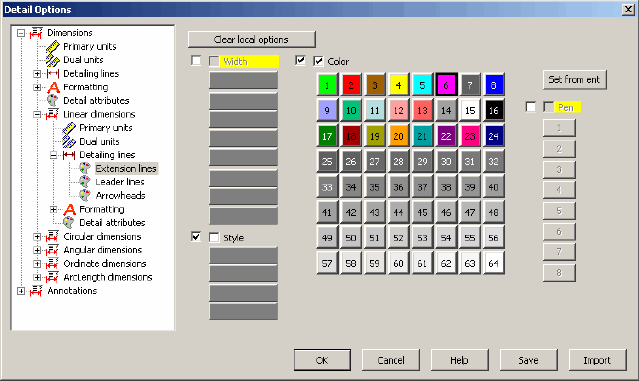
Task: Open Help for detail options
Action: (x=459, y=360)
